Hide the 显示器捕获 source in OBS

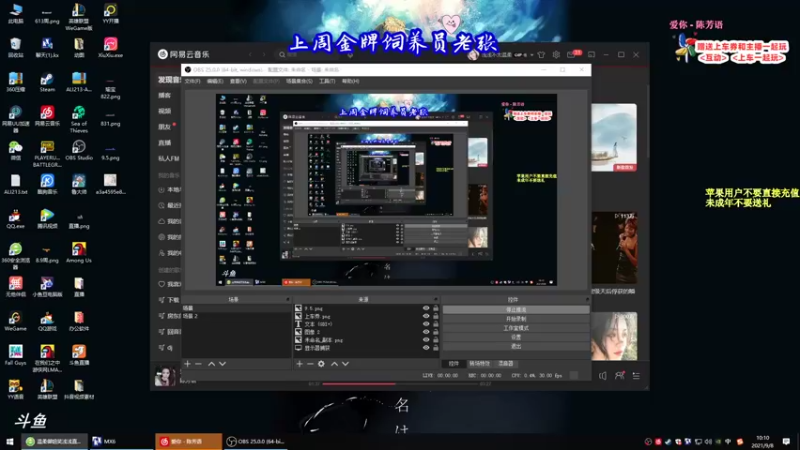coord(426,348)
